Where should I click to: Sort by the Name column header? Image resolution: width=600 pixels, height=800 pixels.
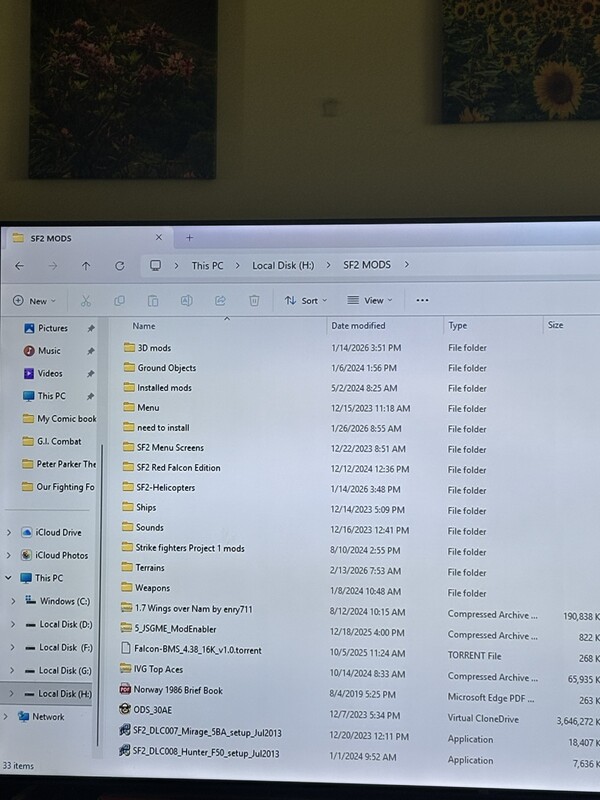[x=144, y=326]
